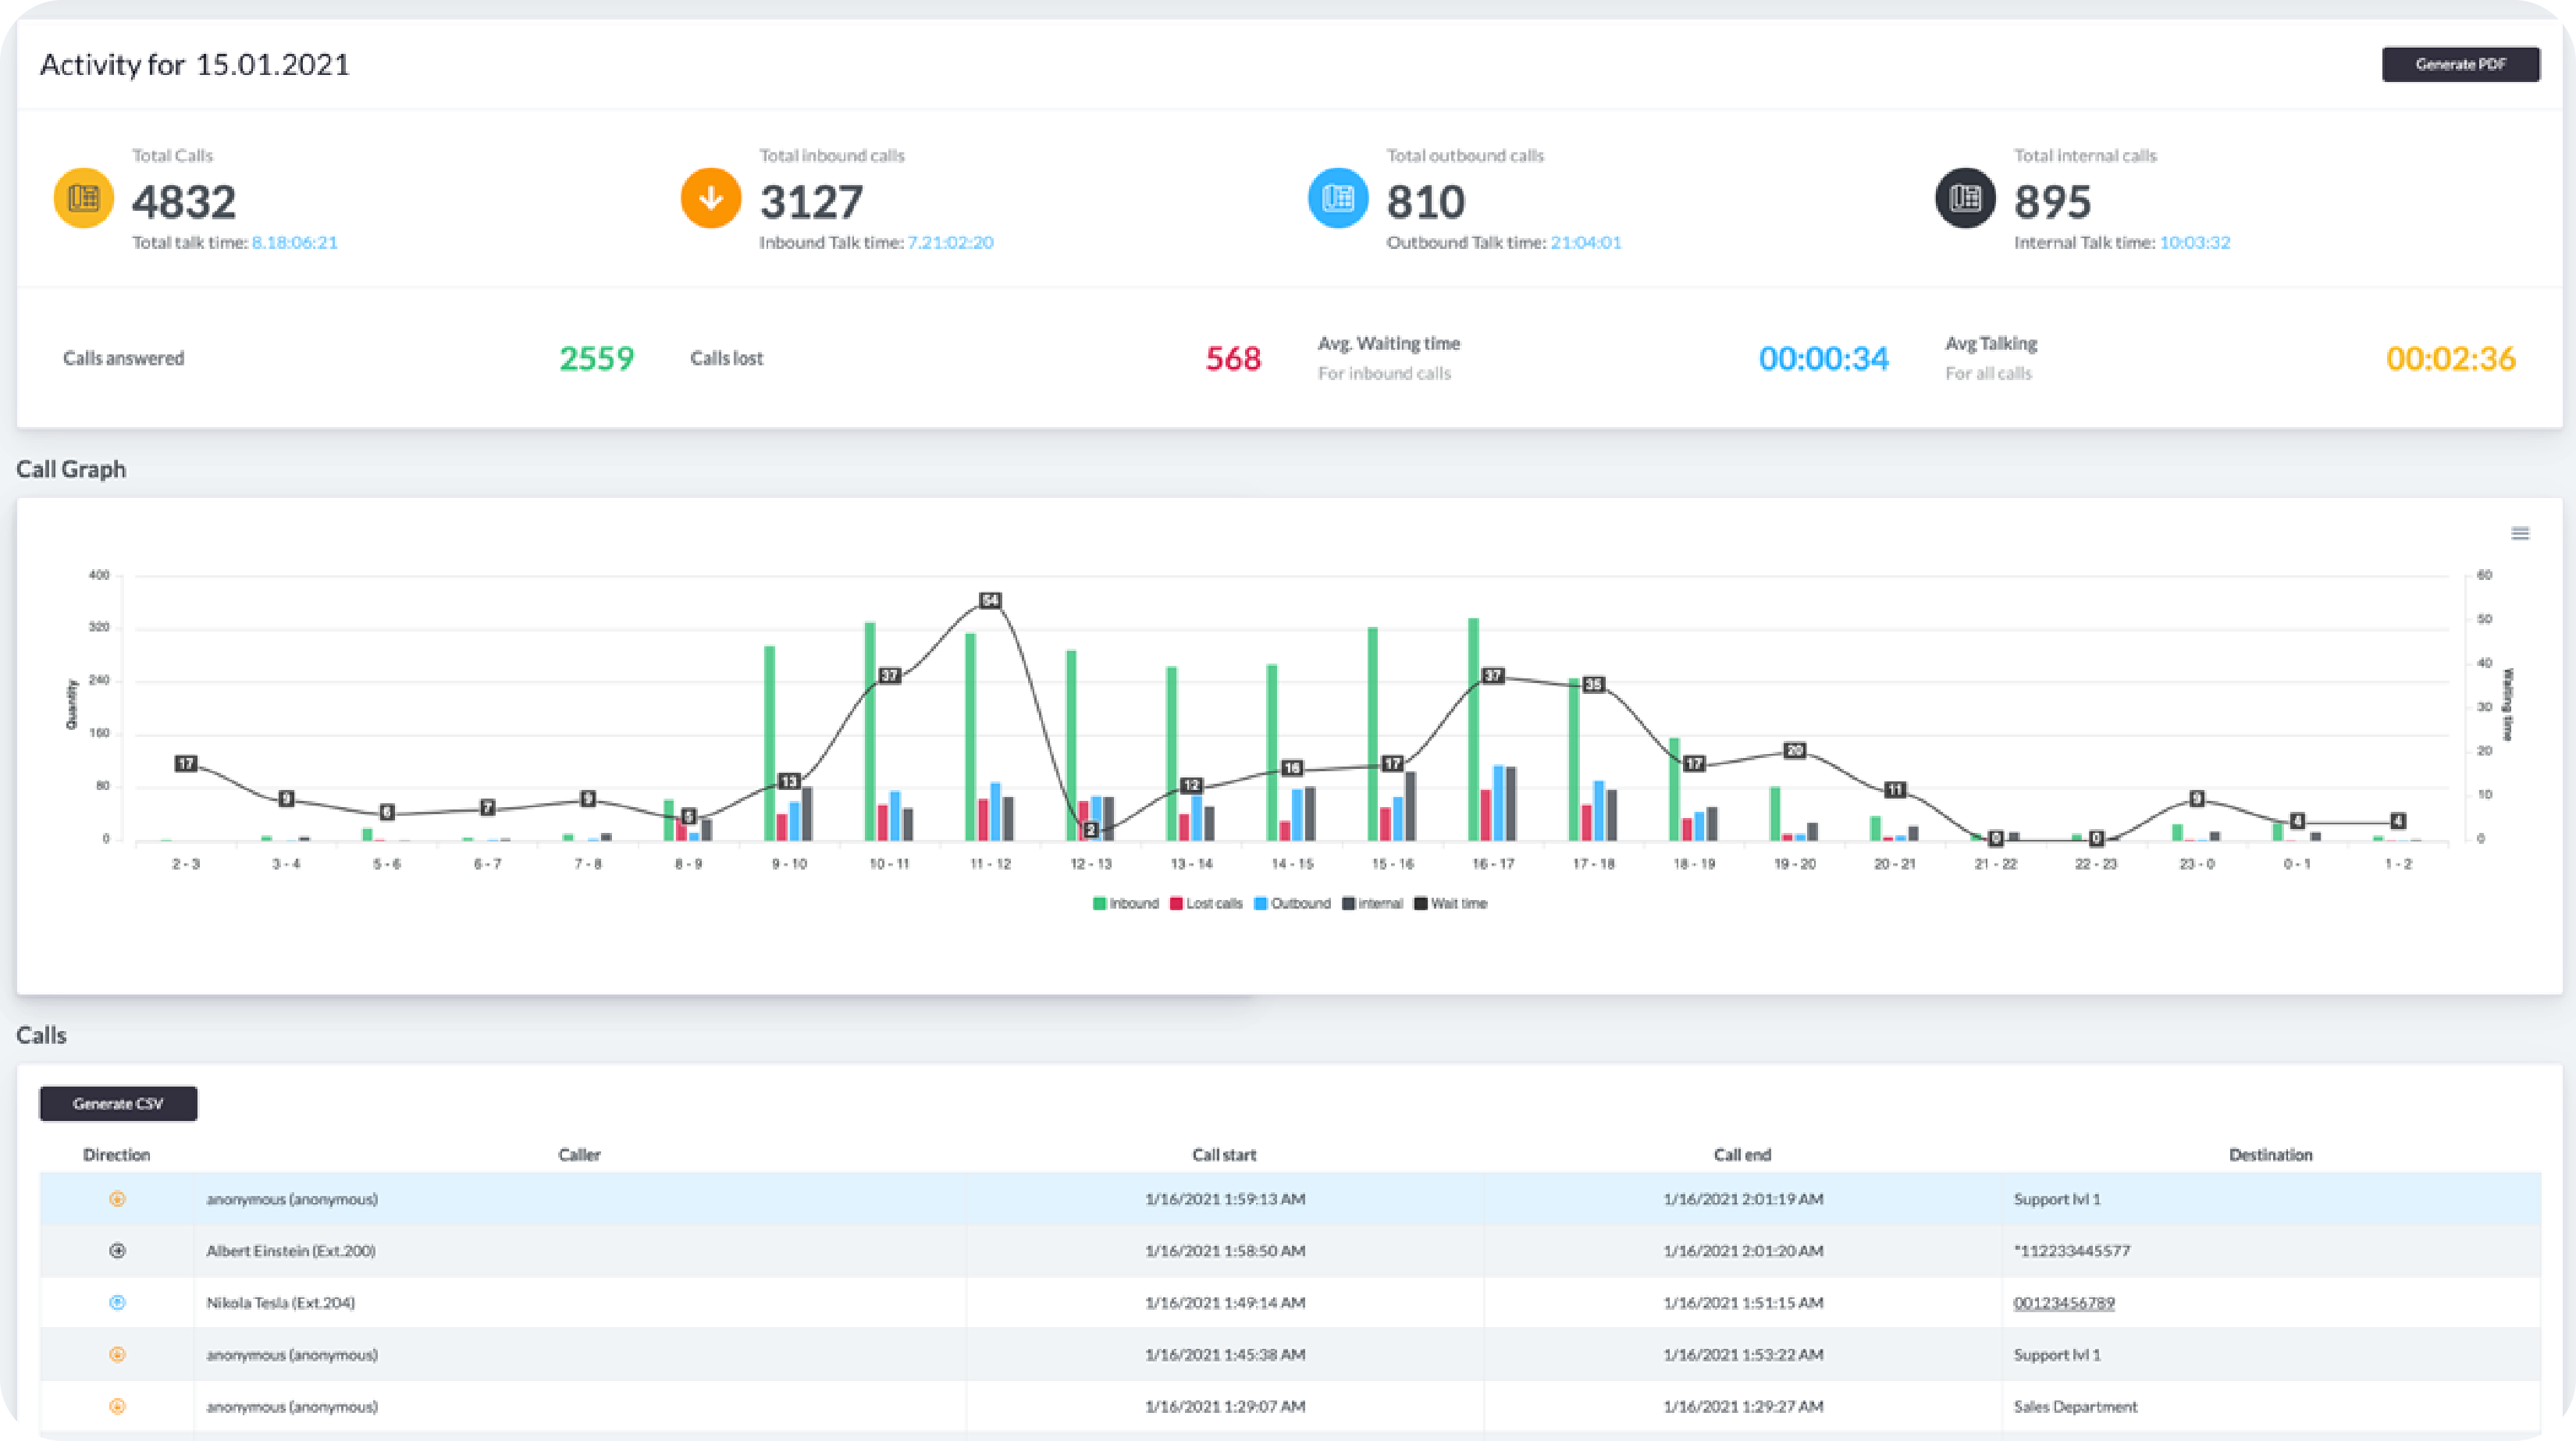Click Avg Talking value 00:02:36

click(x=2451, y=358)
